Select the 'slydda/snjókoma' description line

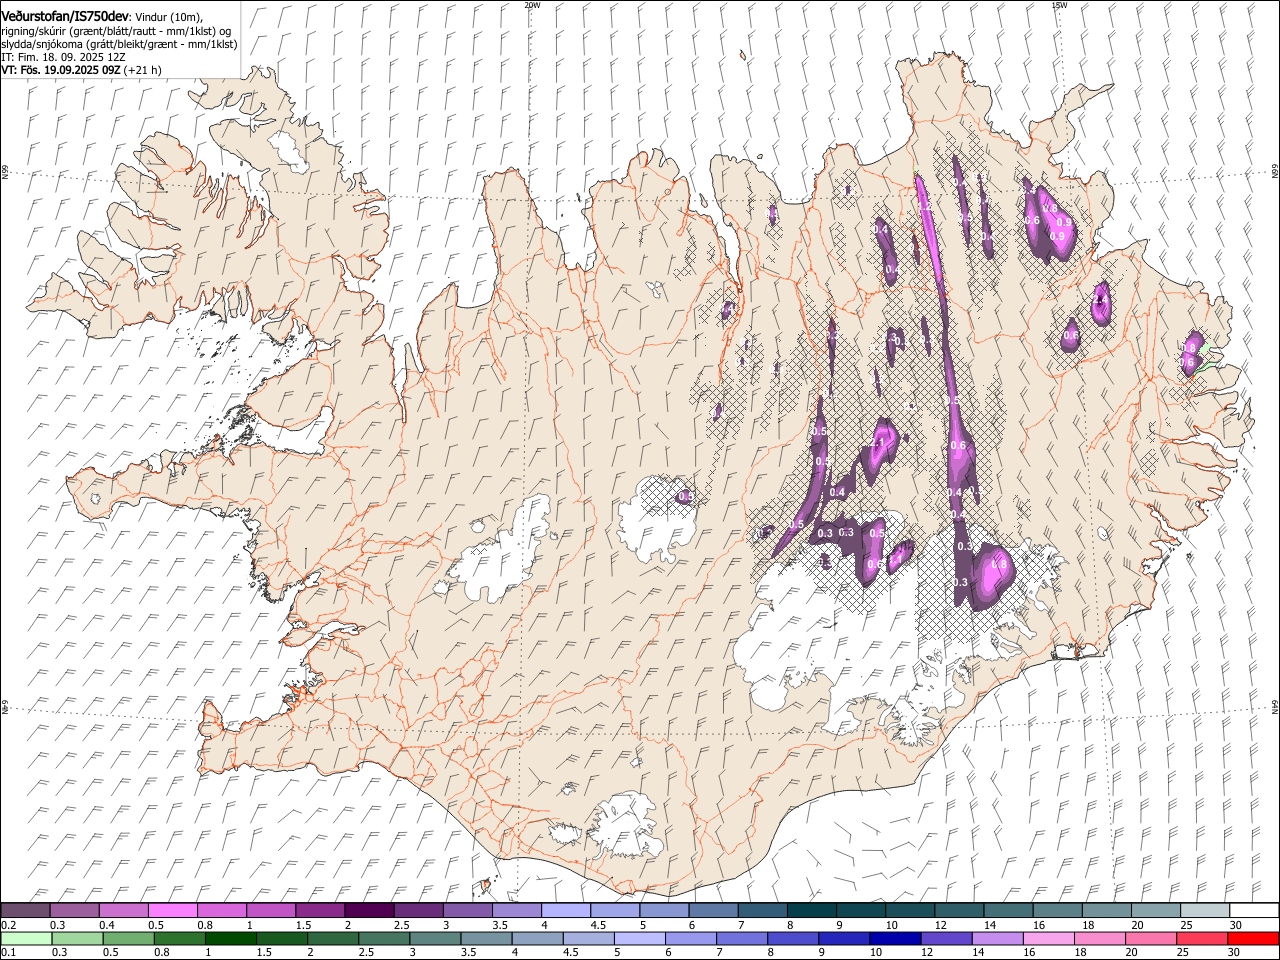pos(119,44)
